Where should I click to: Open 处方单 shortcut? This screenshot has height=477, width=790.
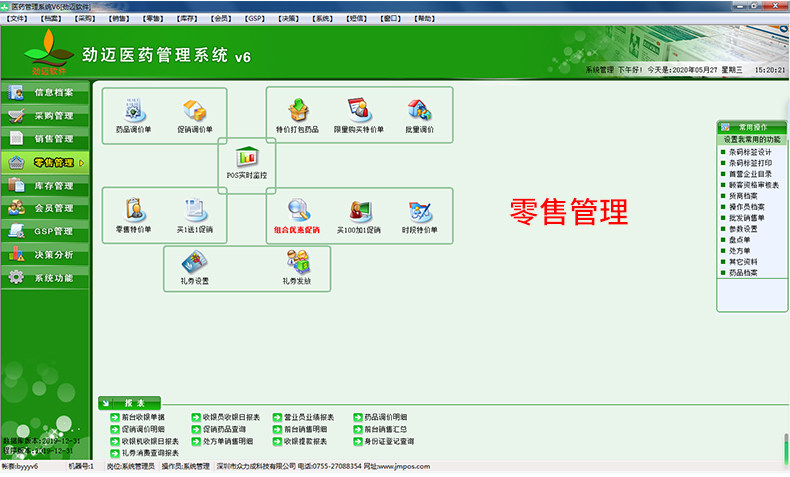point(740,251)
